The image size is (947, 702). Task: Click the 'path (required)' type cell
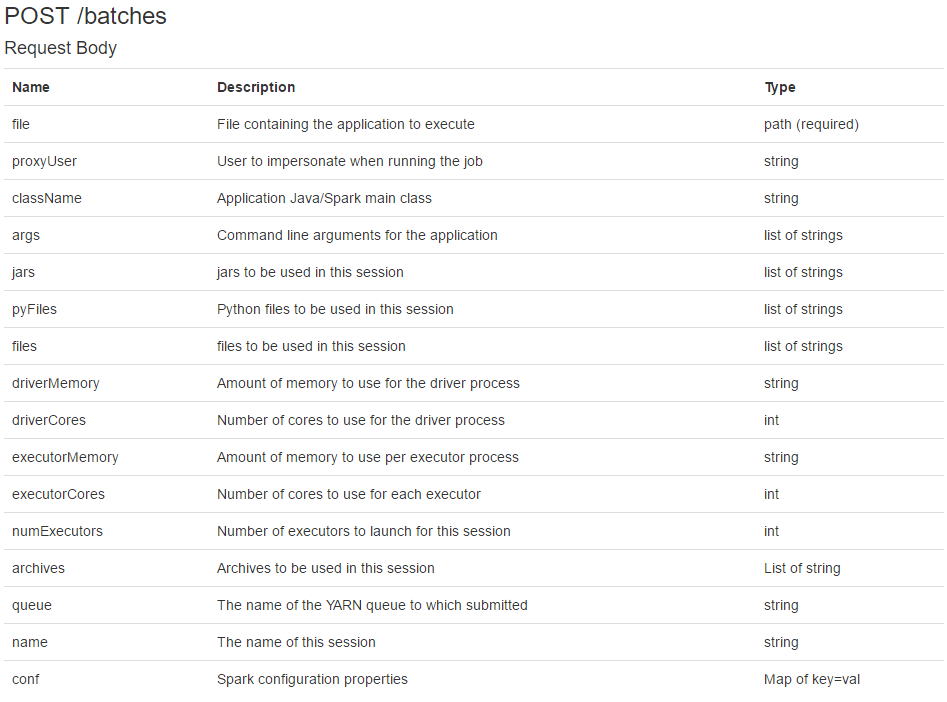[811, 124]
